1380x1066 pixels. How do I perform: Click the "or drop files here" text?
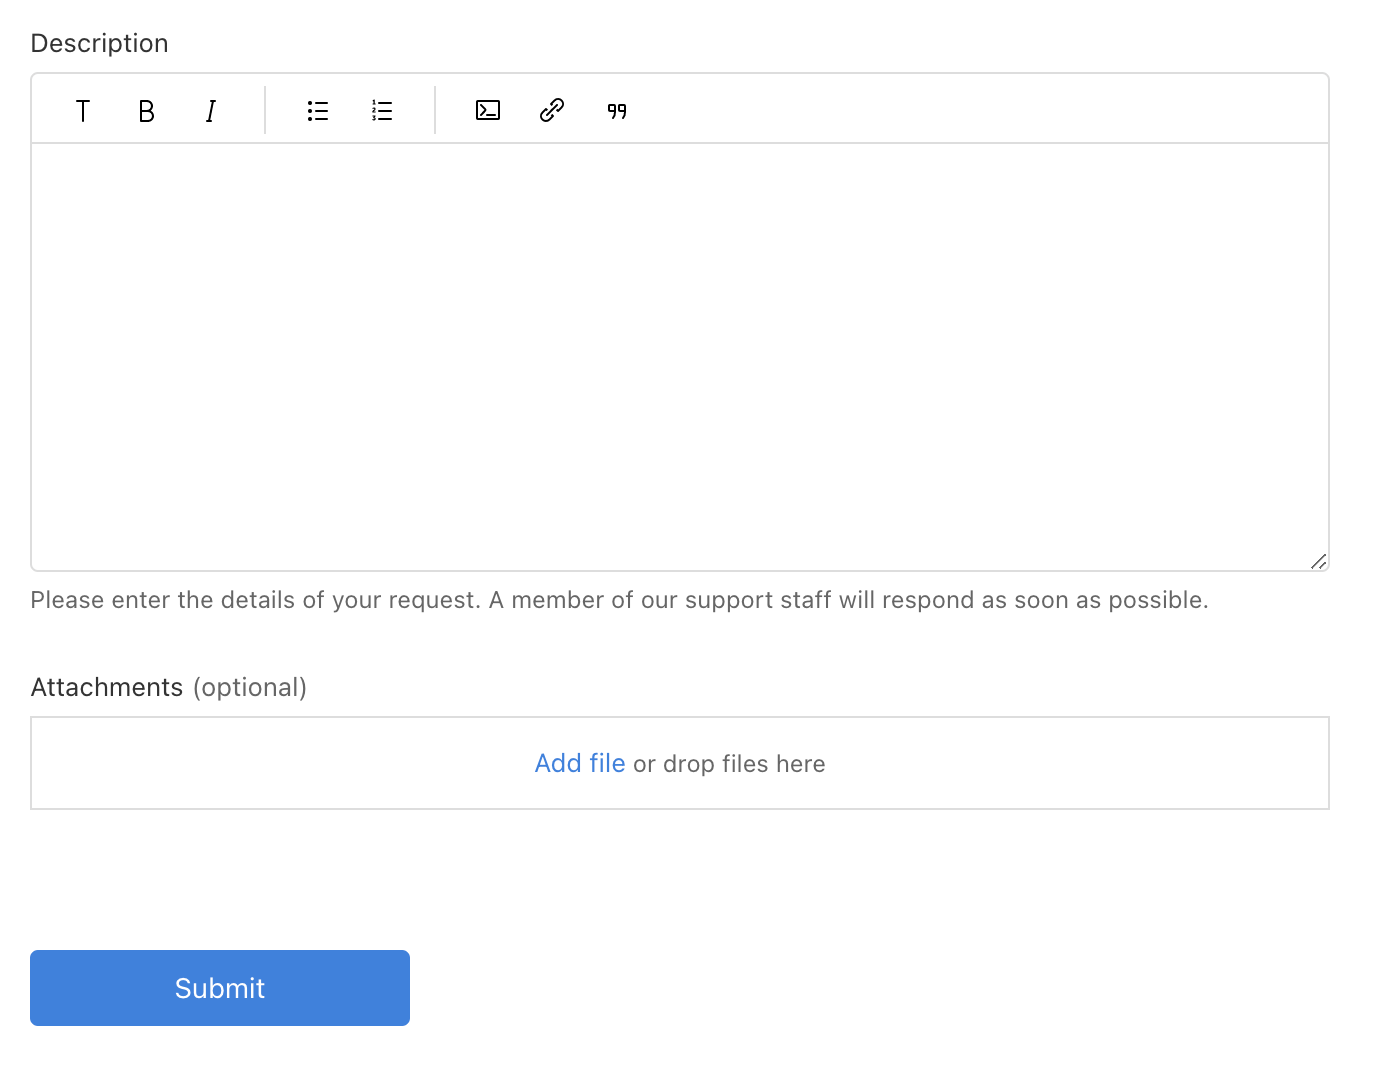(x=729, y=764)
